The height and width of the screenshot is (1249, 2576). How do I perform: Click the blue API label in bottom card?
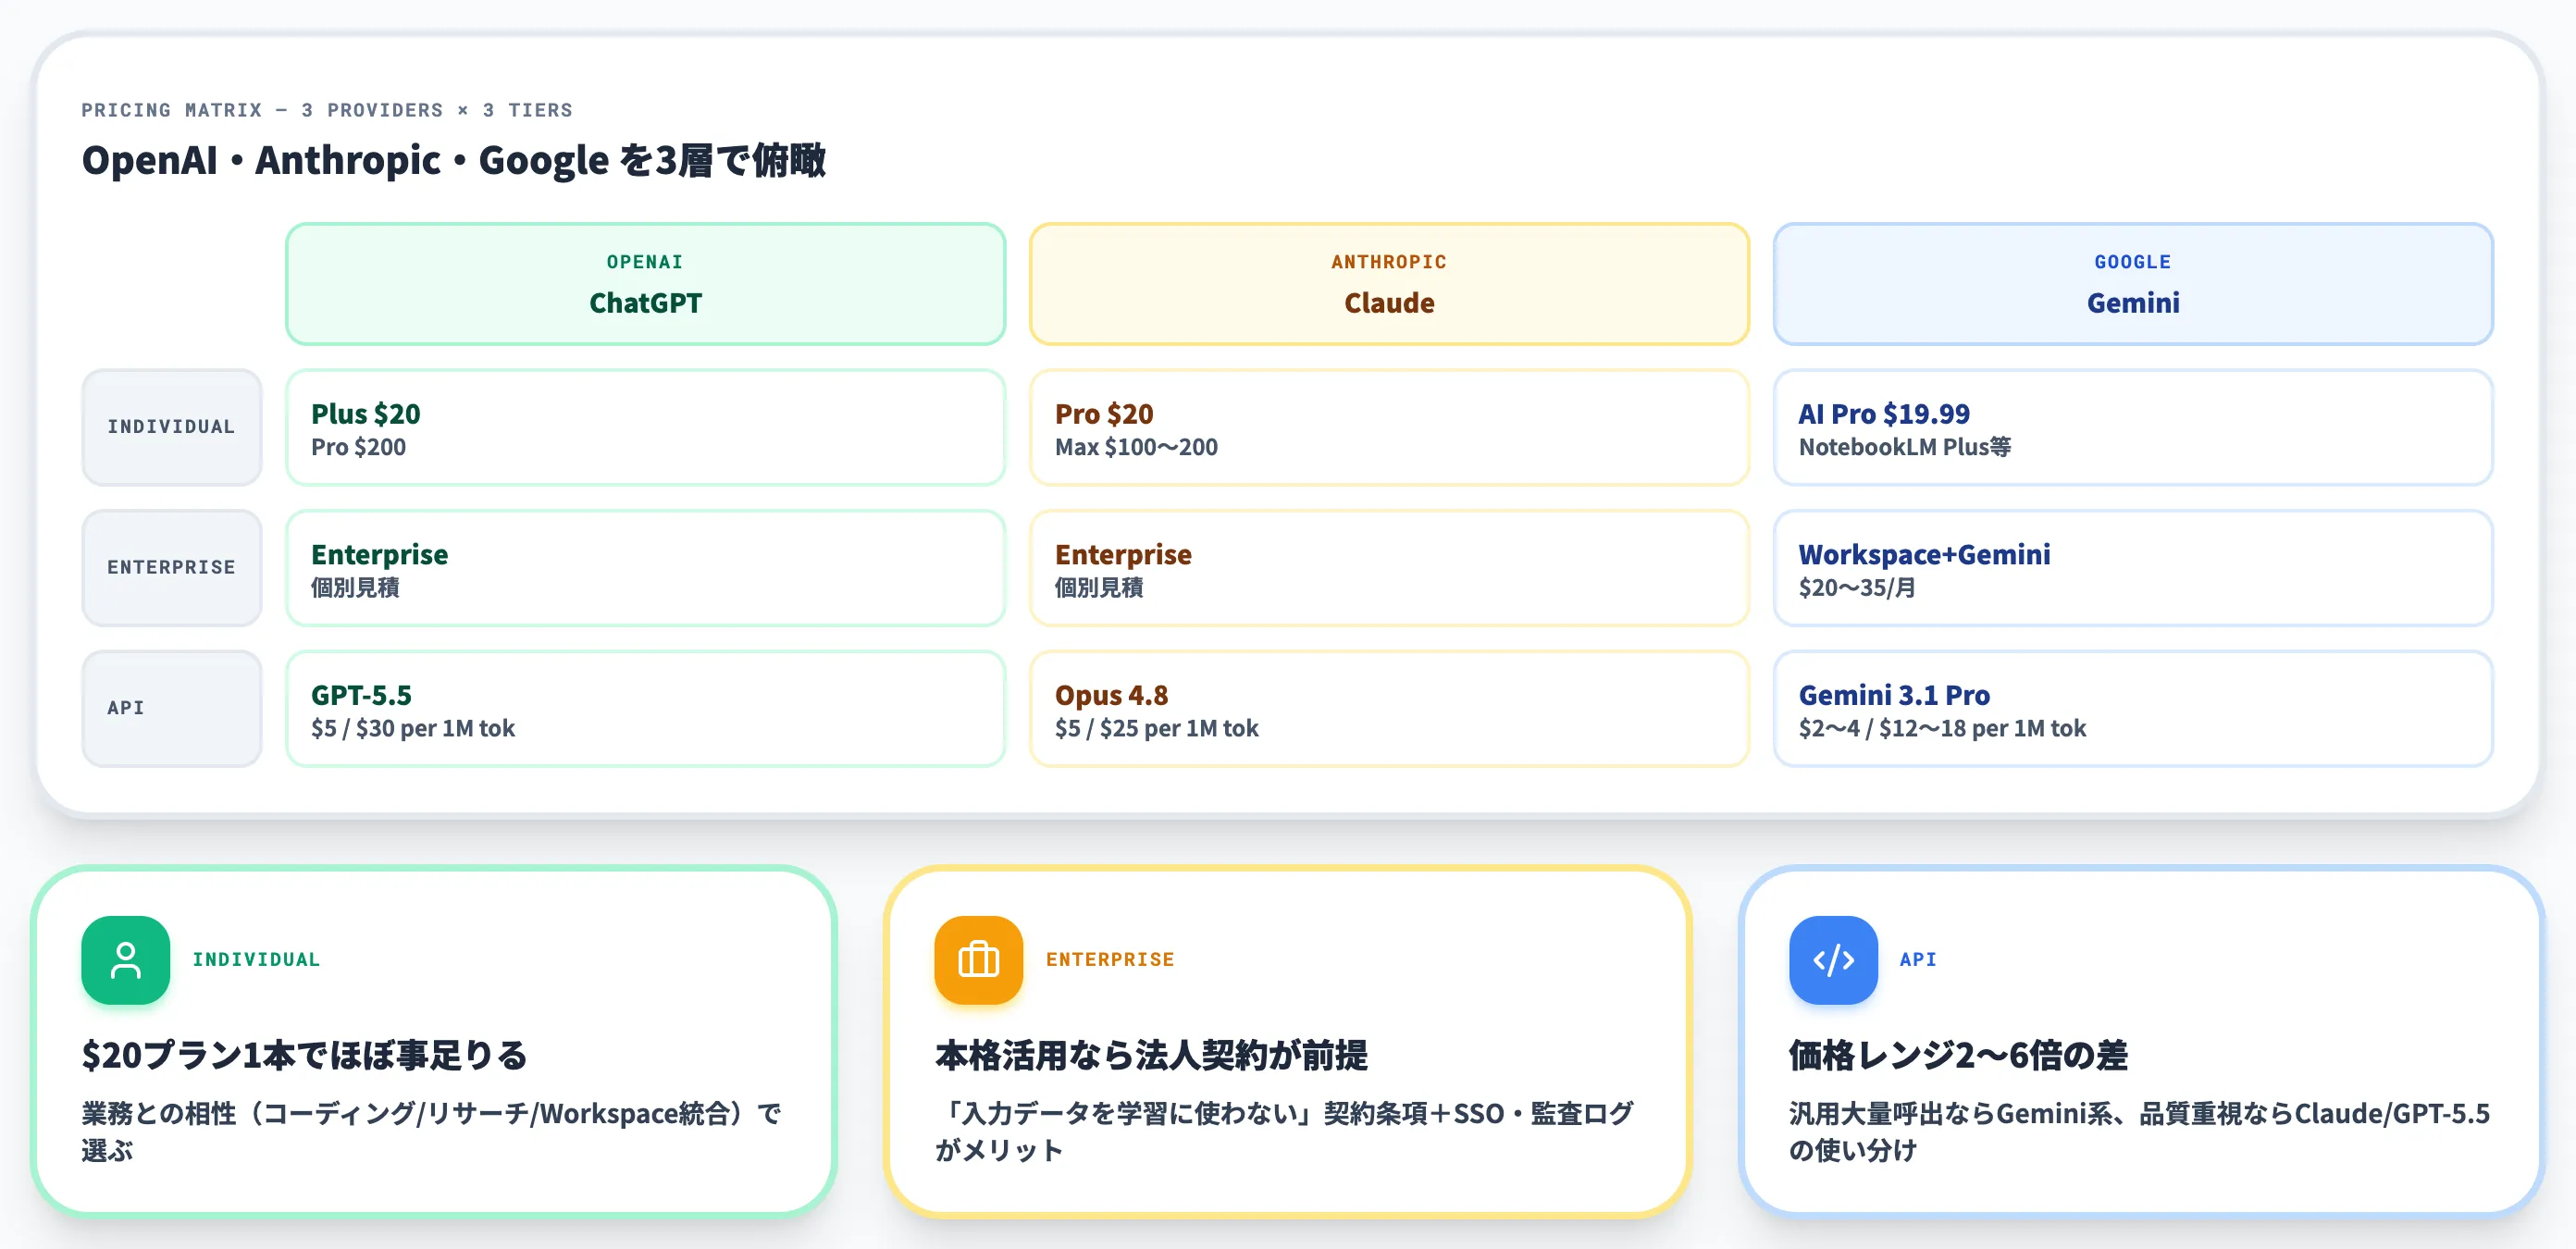pos(1918,960)
